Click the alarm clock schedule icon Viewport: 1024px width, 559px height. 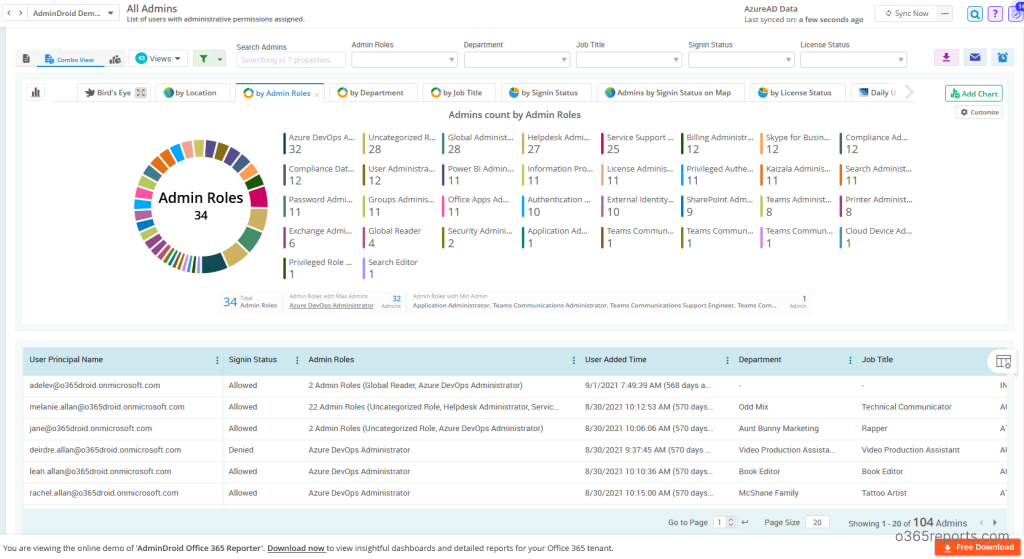[1002, 57]
